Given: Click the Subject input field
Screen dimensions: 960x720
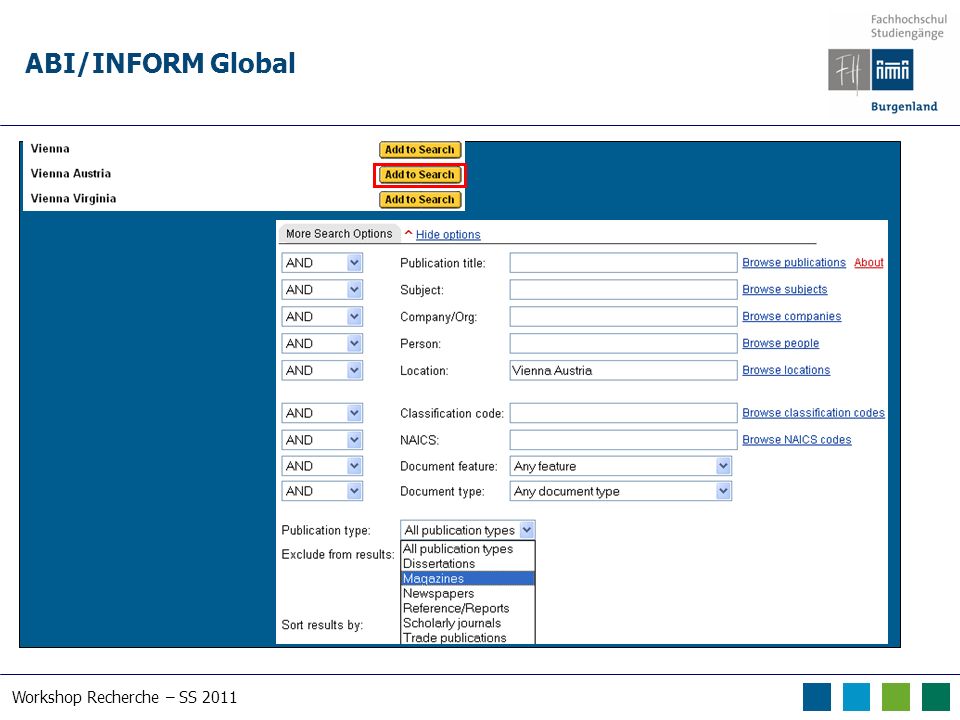Looking at the screenshot, I should pyautogui.click(x=623, y=290).
